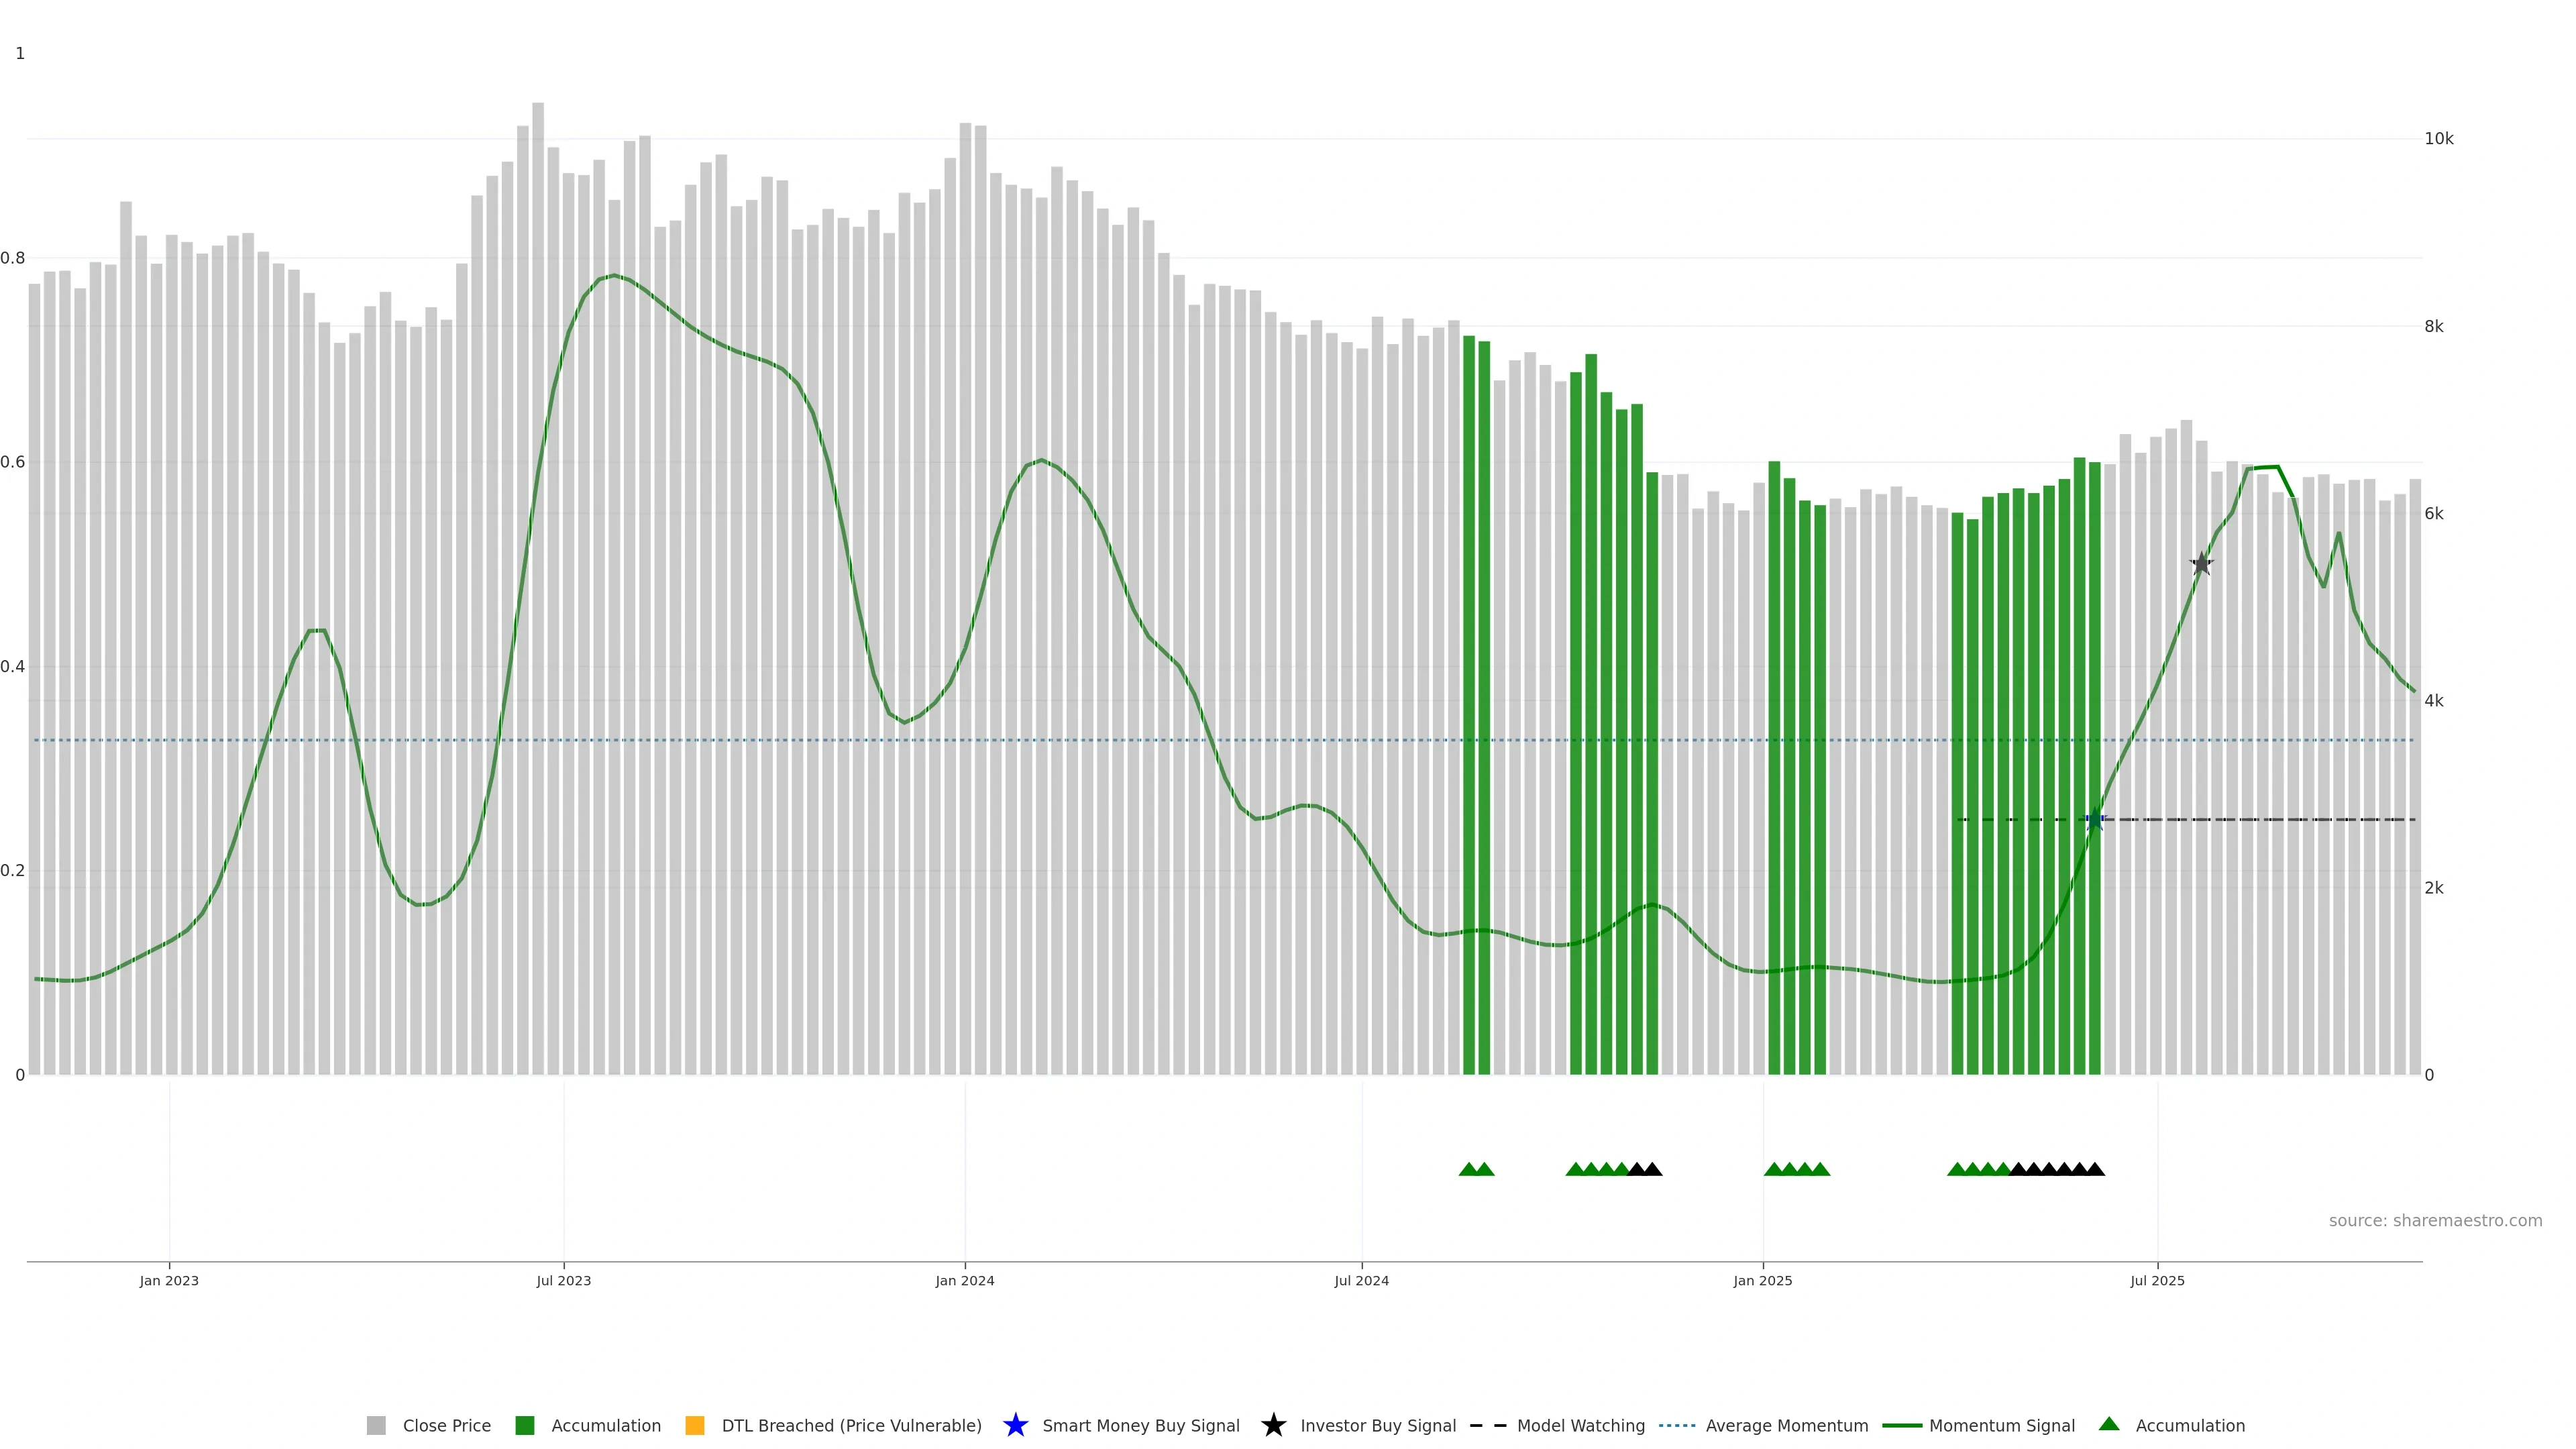This screenshot has height=1449, width=2576.
Task: Click the black Investor Buy star on chart
Action: click(x=2201, y=564)
